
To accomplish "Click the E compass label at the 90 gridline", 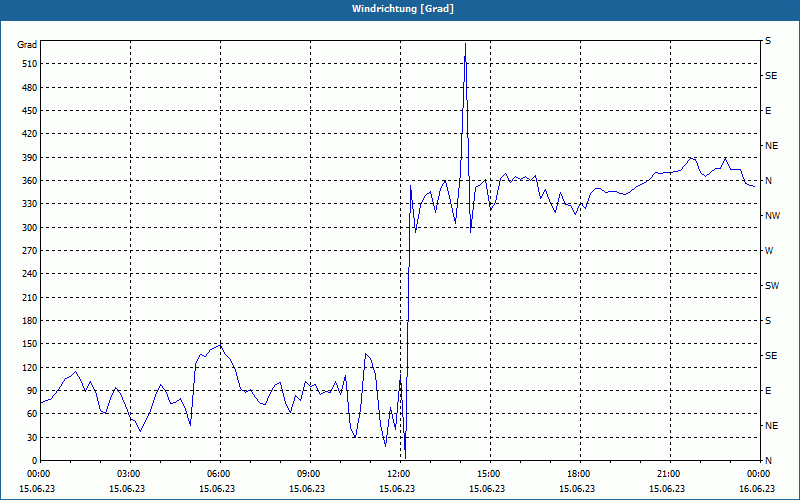I will 768,391.
